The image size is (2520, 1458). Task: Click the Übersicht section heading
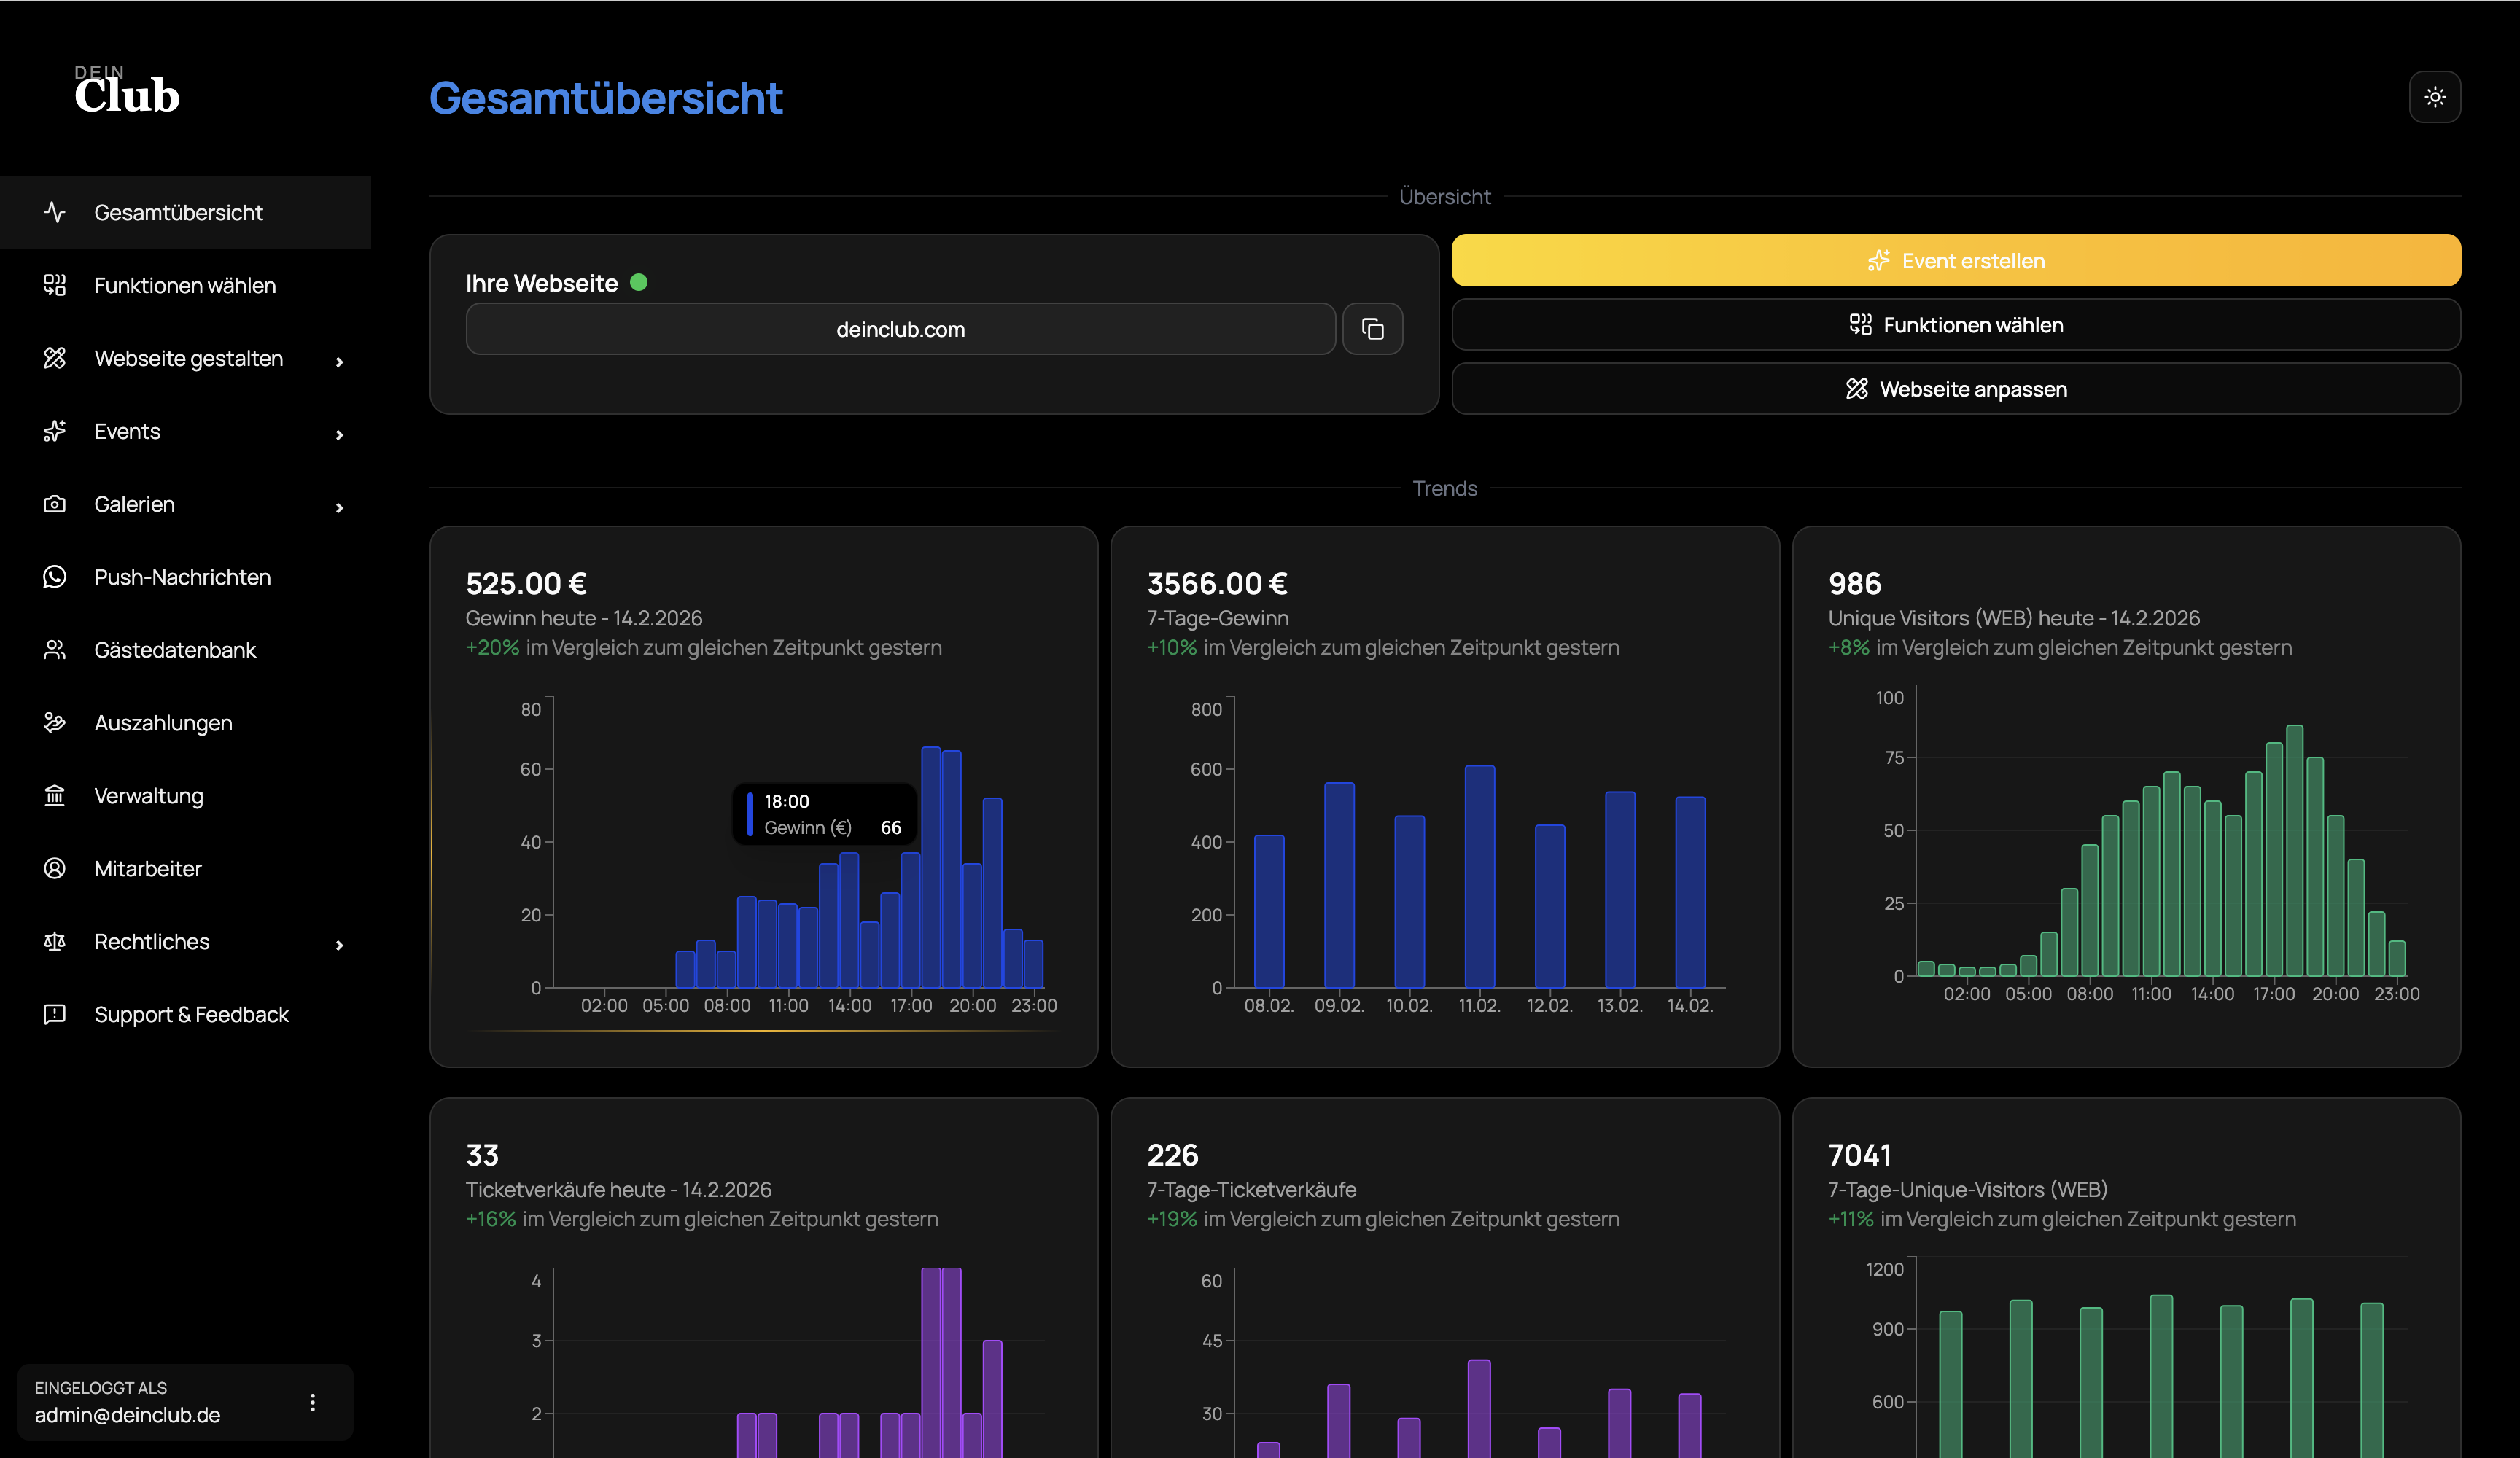(x=1444, y=196)
